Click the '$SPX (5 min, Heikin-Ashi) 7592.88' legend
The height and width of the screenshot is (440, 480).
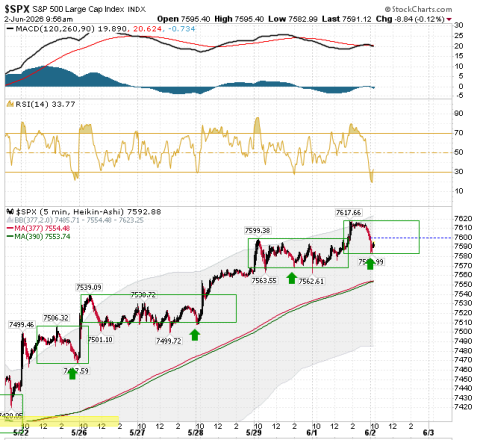[89, 212]
